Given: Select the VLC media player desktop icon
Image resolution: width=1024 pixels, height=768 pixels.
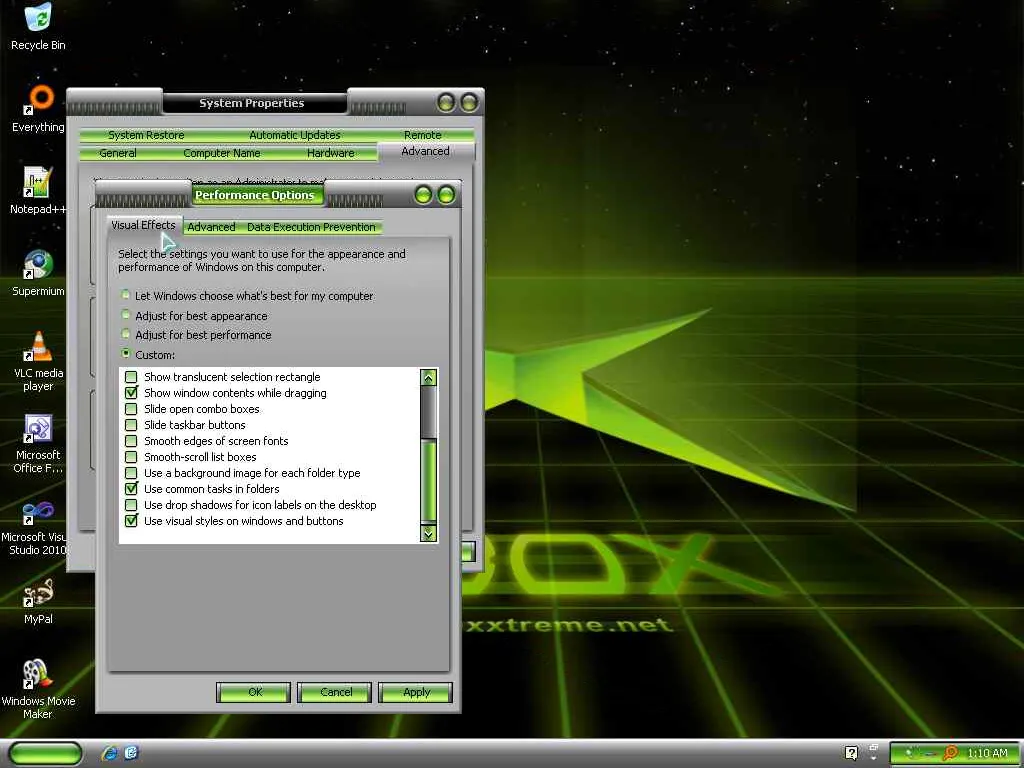Looking at the screenshot, I should pyautogui.click(x=39, y=361).
